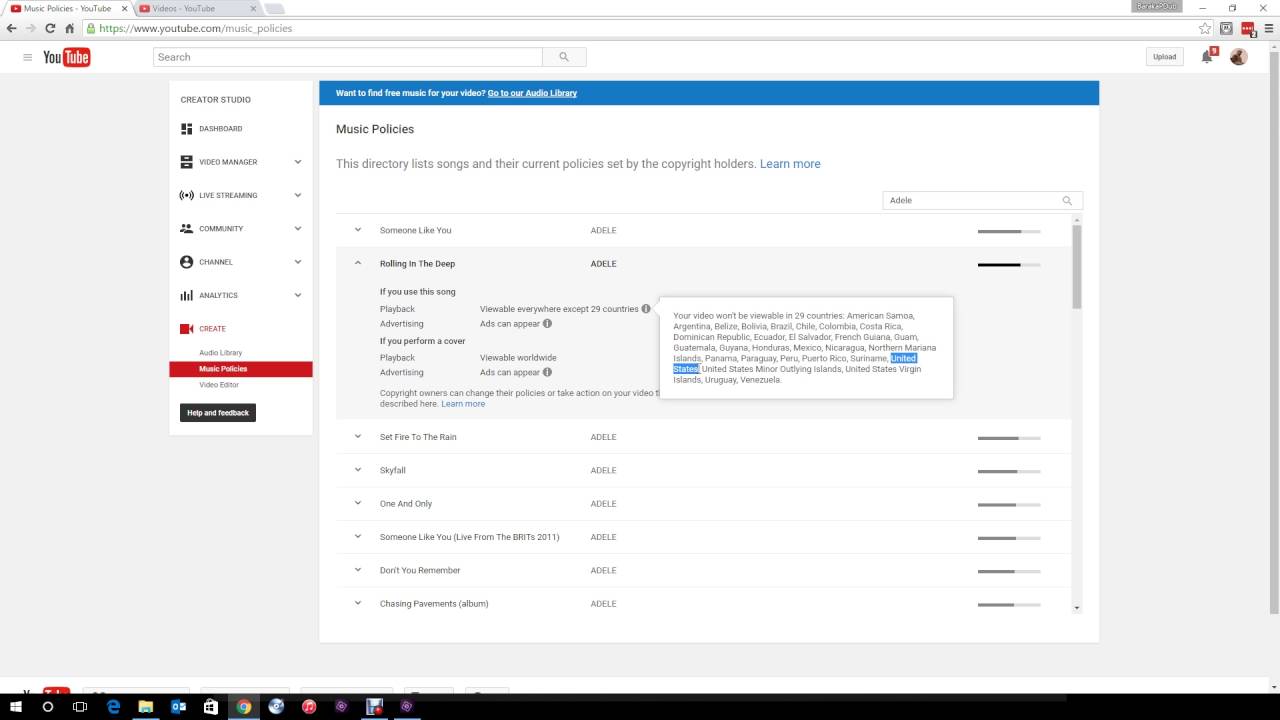Screen dimensions: 1280x720
Task: Click the Community people icon
Action: tap(186, 228)
